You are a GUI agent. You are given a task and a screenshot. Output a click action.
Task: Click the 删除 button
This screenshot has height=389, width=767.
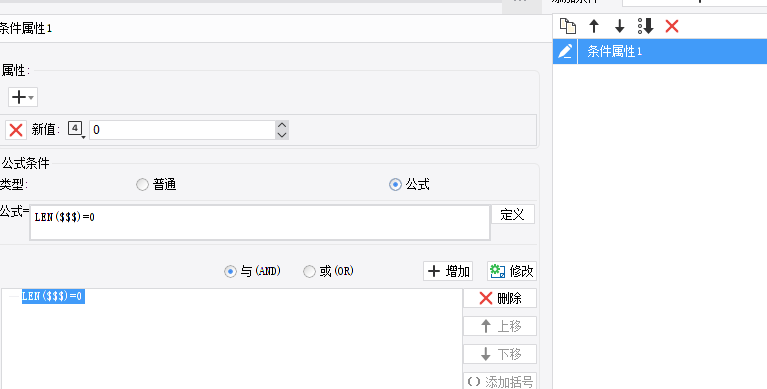pos(500,298)
